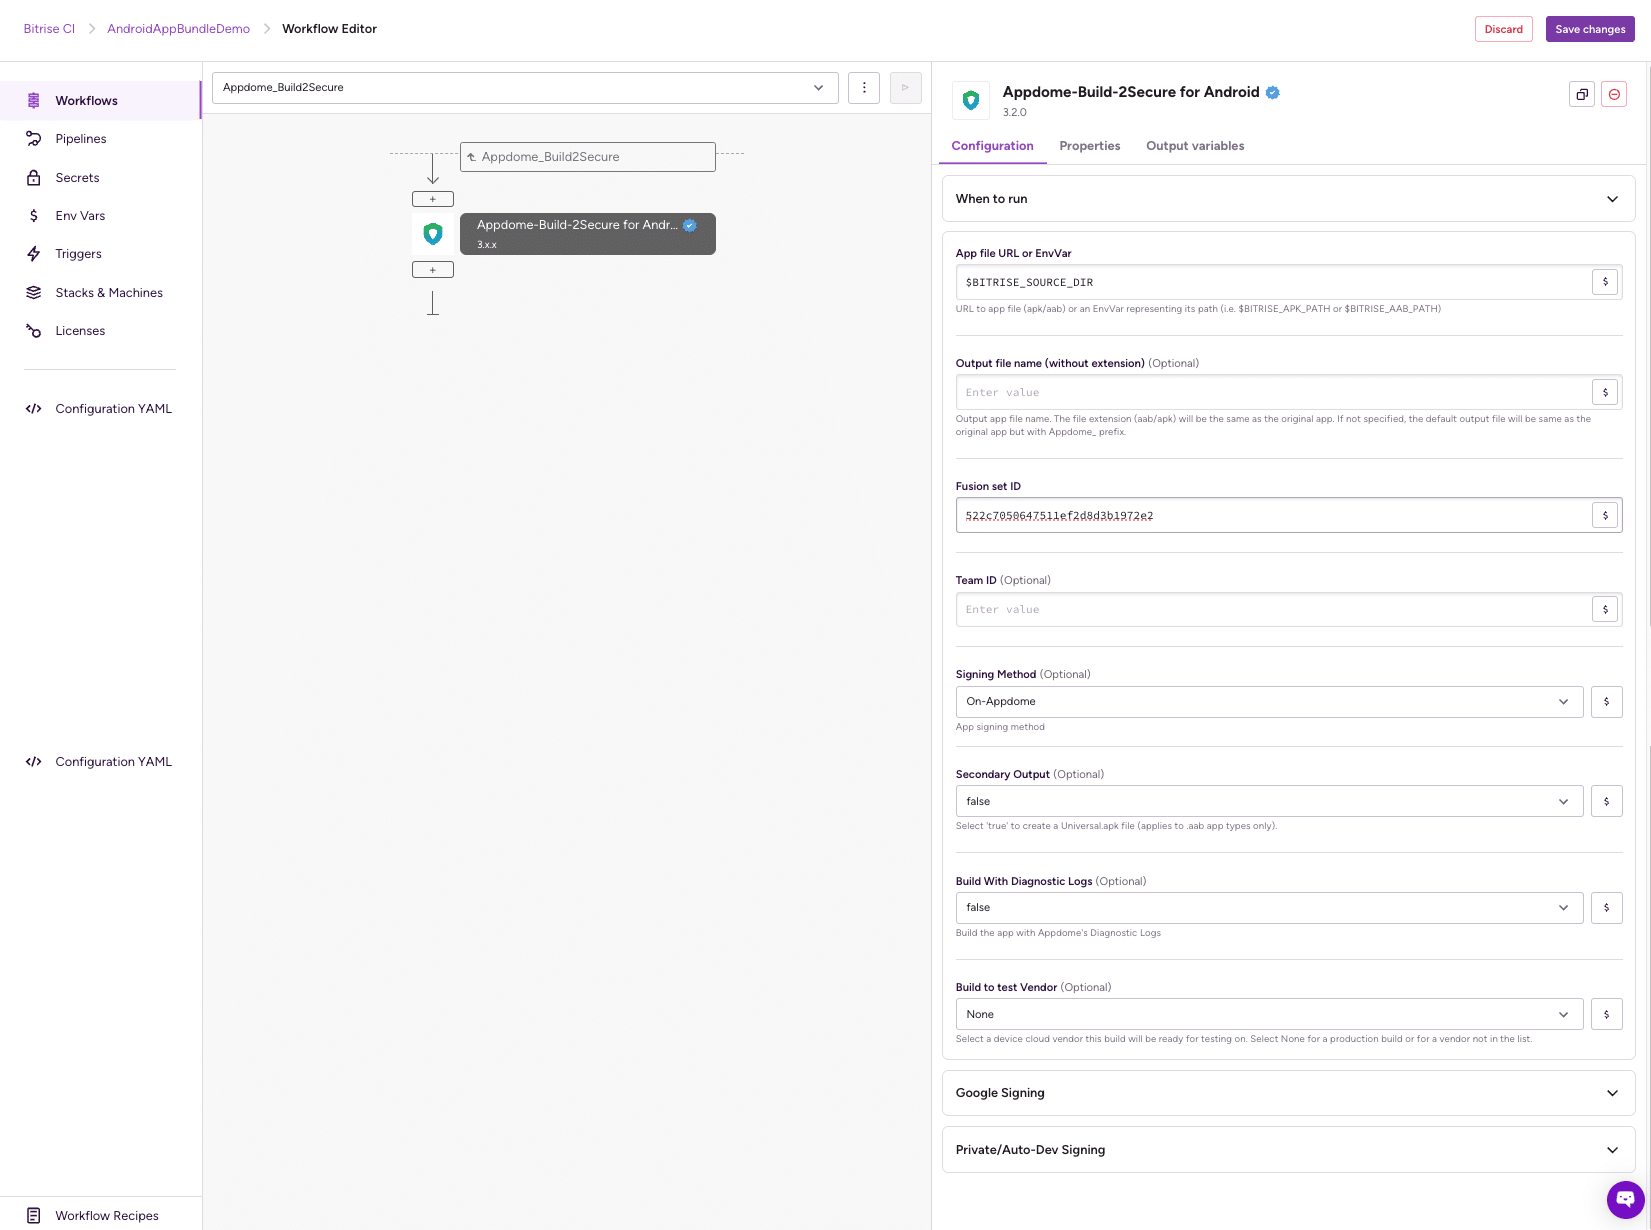
Task: Open the Env Vars section
Action: 79,215
